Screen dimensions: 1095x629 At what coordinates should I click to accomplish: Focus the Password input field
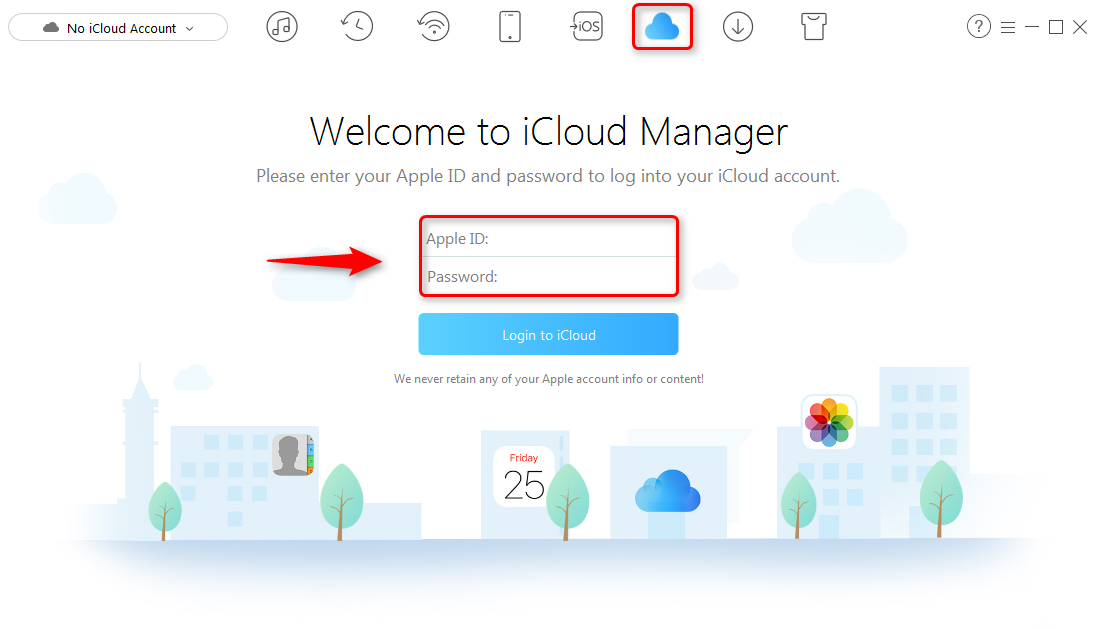pos(549,276)
